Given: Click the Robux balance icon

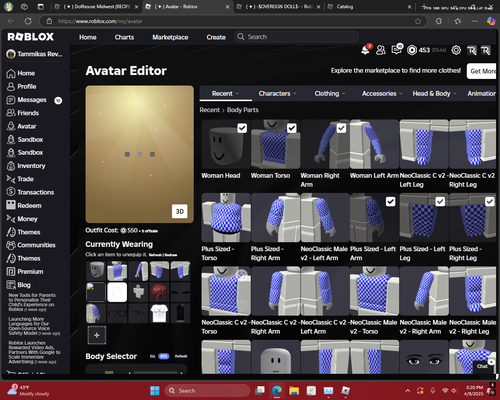Looking at the screenshot, I should click(x=412, y=50).
